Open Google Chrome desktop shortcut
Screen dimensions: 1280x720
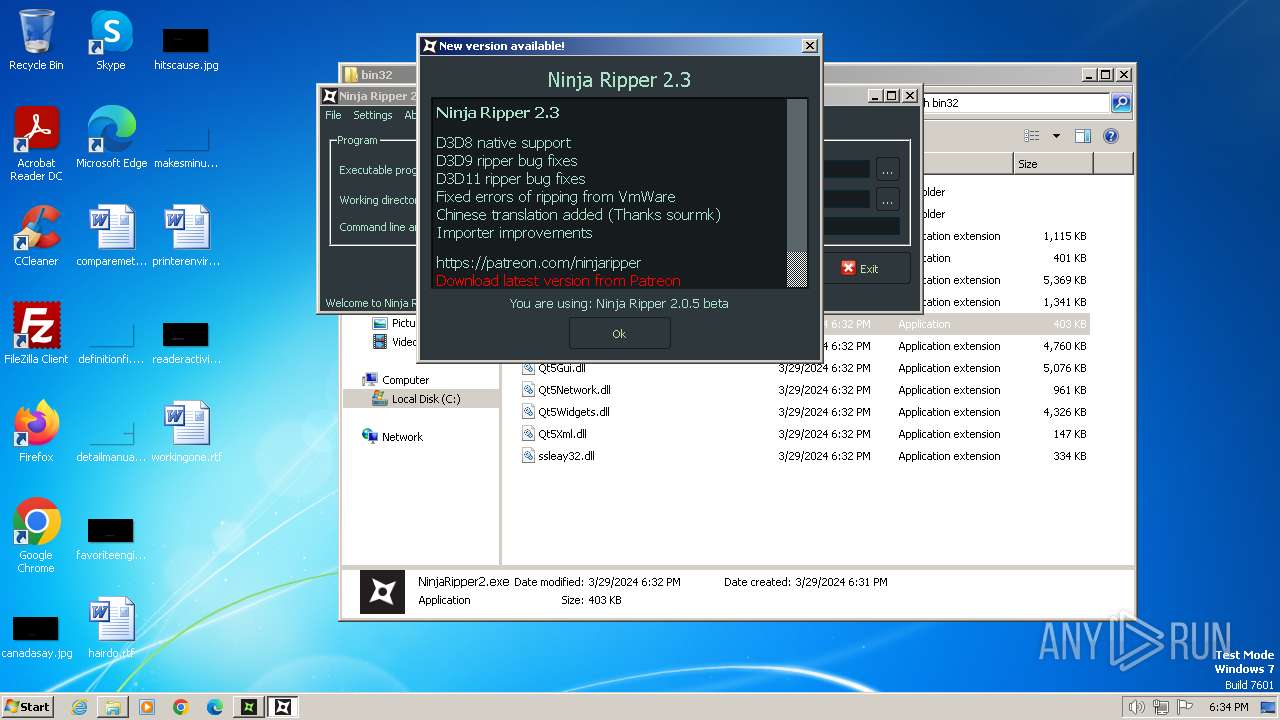[36, 535]
